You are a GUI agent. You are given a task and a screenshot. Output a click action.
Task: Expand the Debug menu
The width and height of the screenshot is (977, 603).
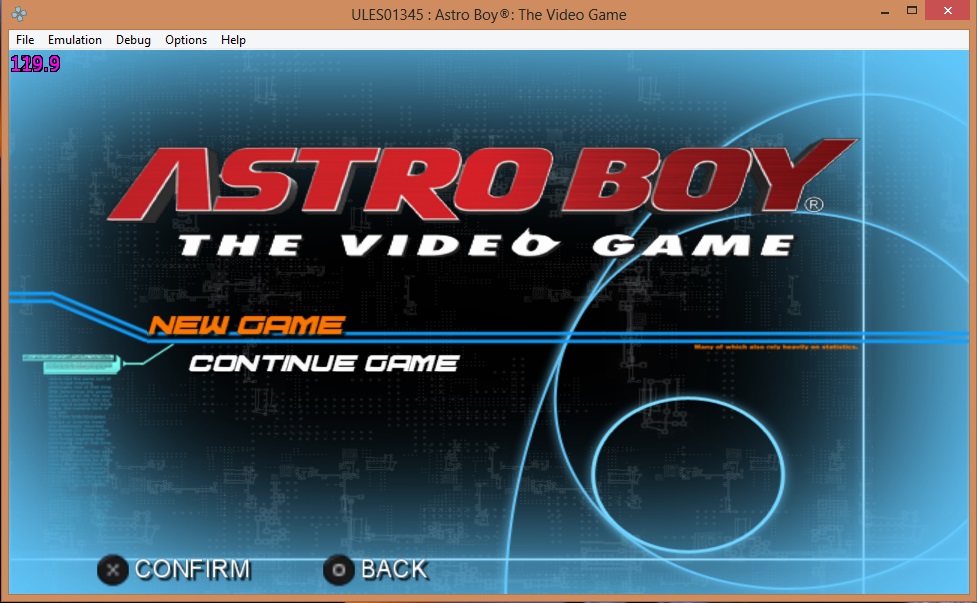click(x=133, y=40)
